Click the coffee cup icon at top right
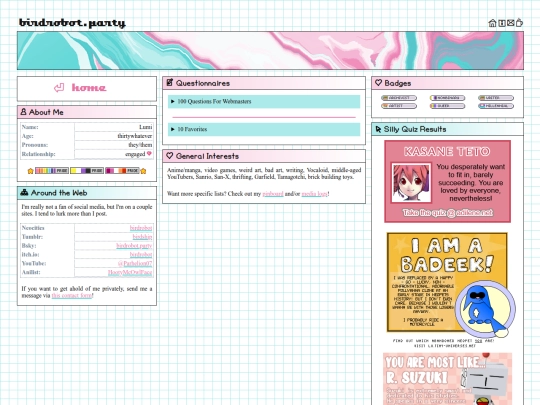Viewport: 540px width, 405px height. 519,23
